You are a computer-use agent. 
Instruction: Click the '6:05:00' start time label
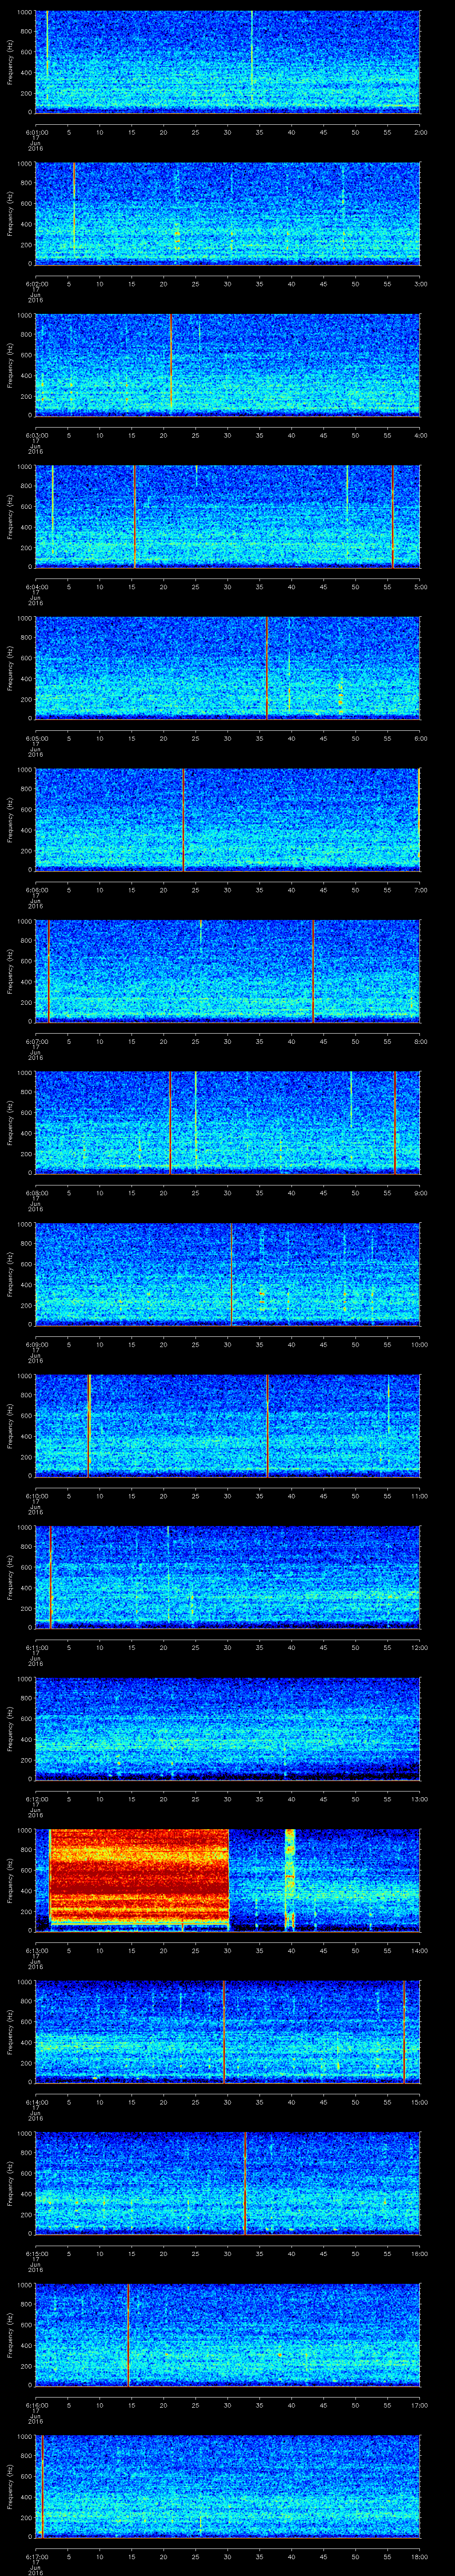click(x=36, y=738)
